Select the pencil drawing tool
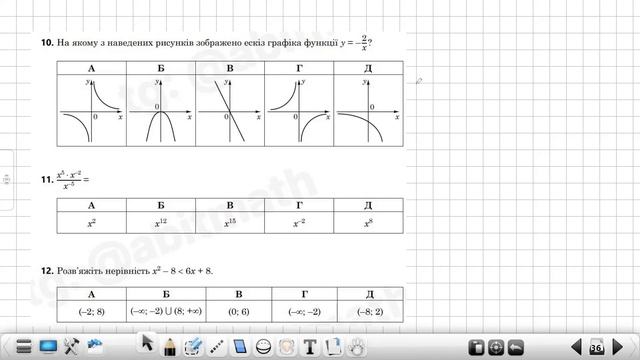Viewport: 640px width, 360px height. coord(170,347)
